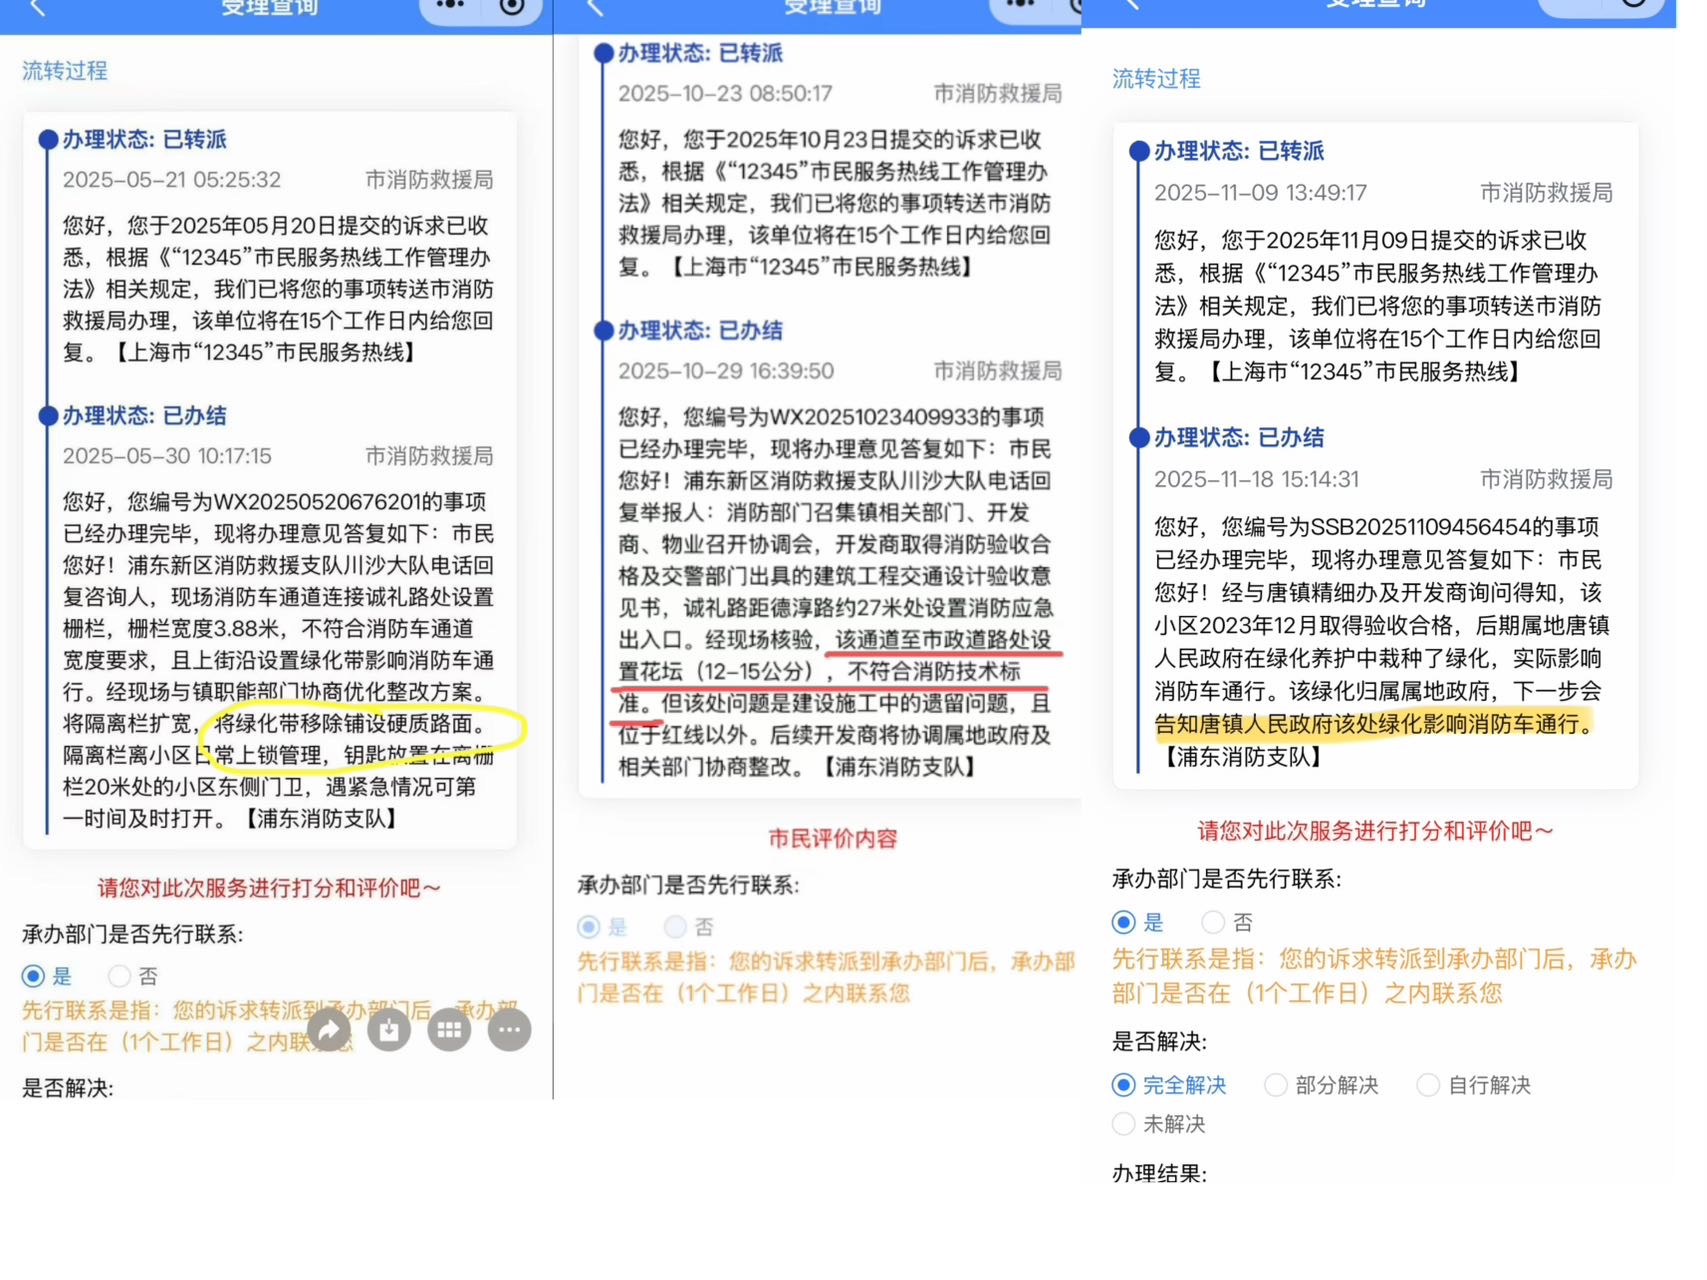
Task: Click 流转过程 heading in right panel
Action: tap(1156, 79)
